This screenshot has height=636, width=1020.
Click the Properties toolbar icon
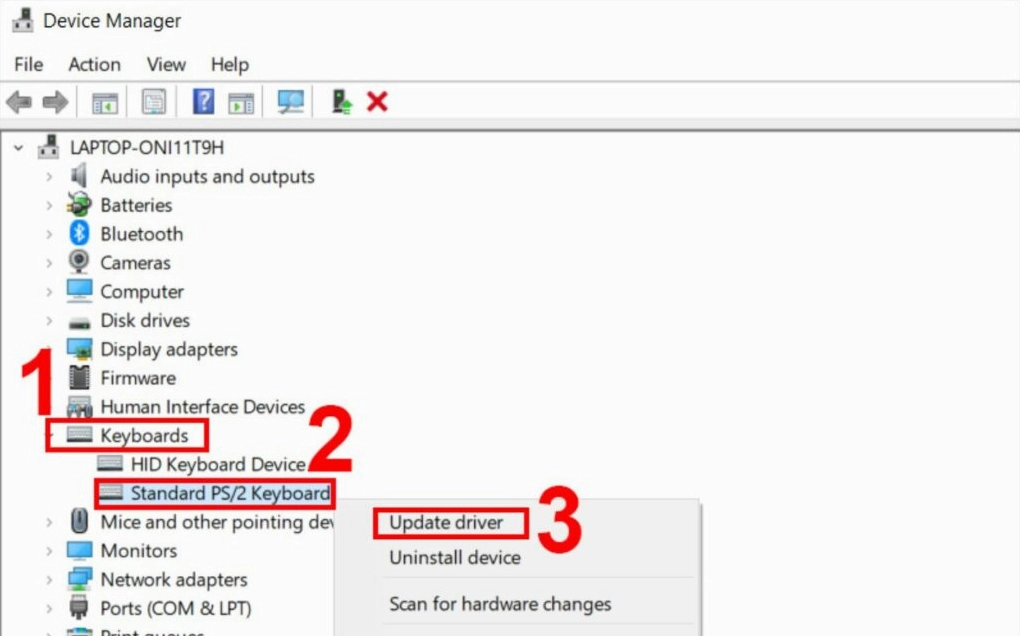152,101
